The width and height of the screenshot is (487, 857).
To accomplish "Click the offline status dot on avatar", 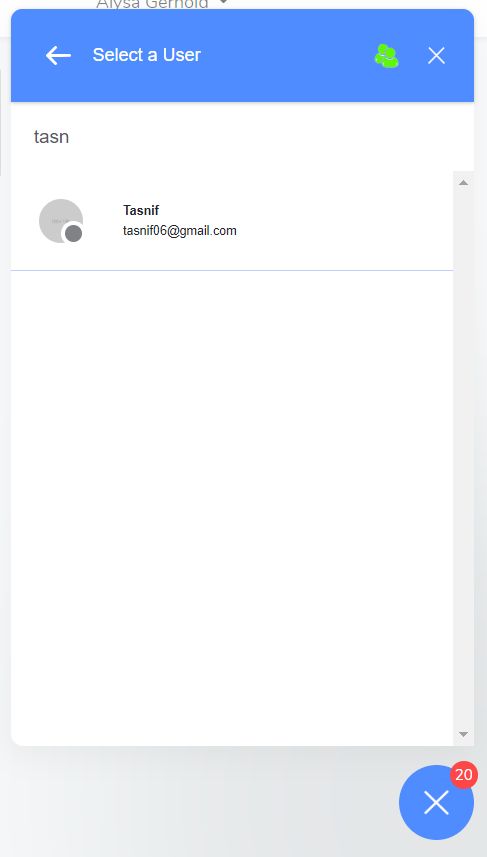I will tap(73, 234).
